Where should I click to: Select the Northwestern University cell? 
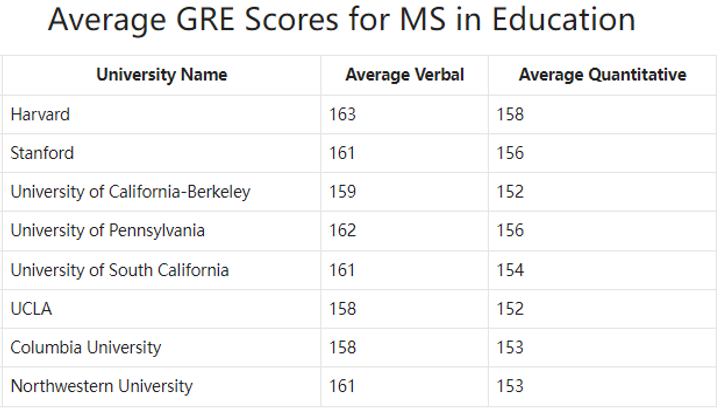click(x=101, y=386)
